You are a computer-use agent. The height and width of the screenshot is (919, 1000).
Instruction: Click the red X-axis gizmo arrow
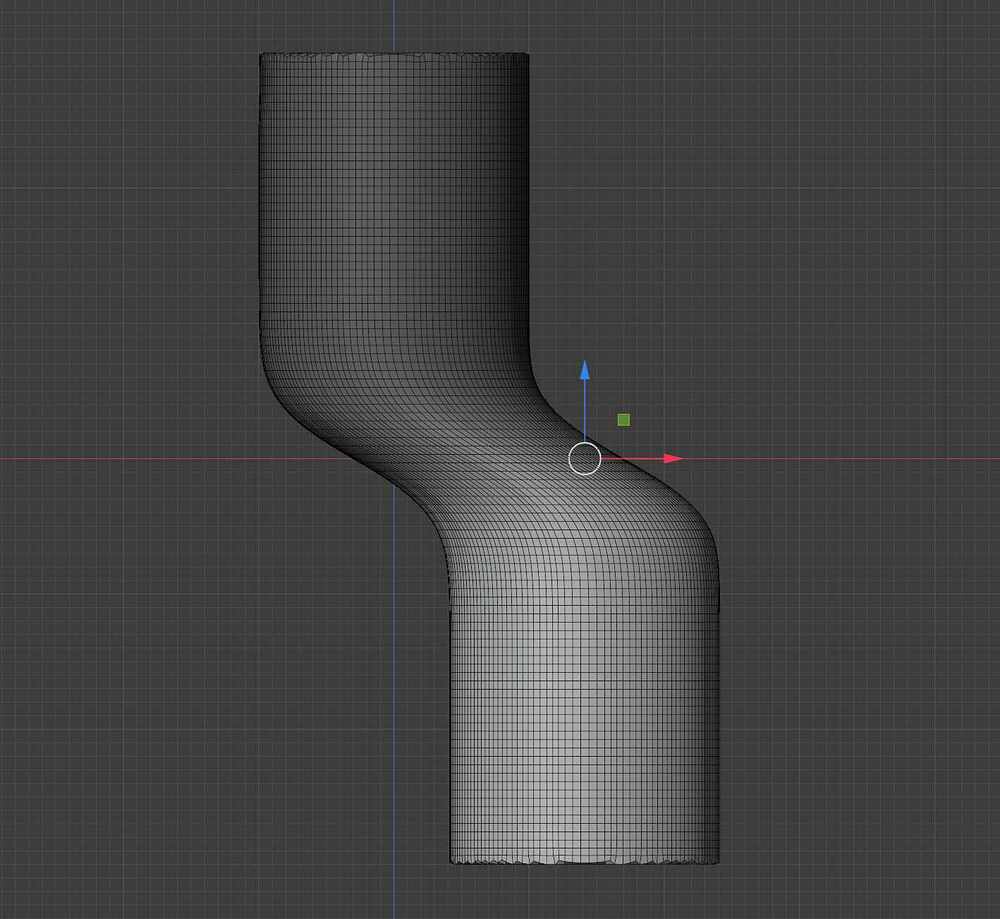click(x=642, y=458)
